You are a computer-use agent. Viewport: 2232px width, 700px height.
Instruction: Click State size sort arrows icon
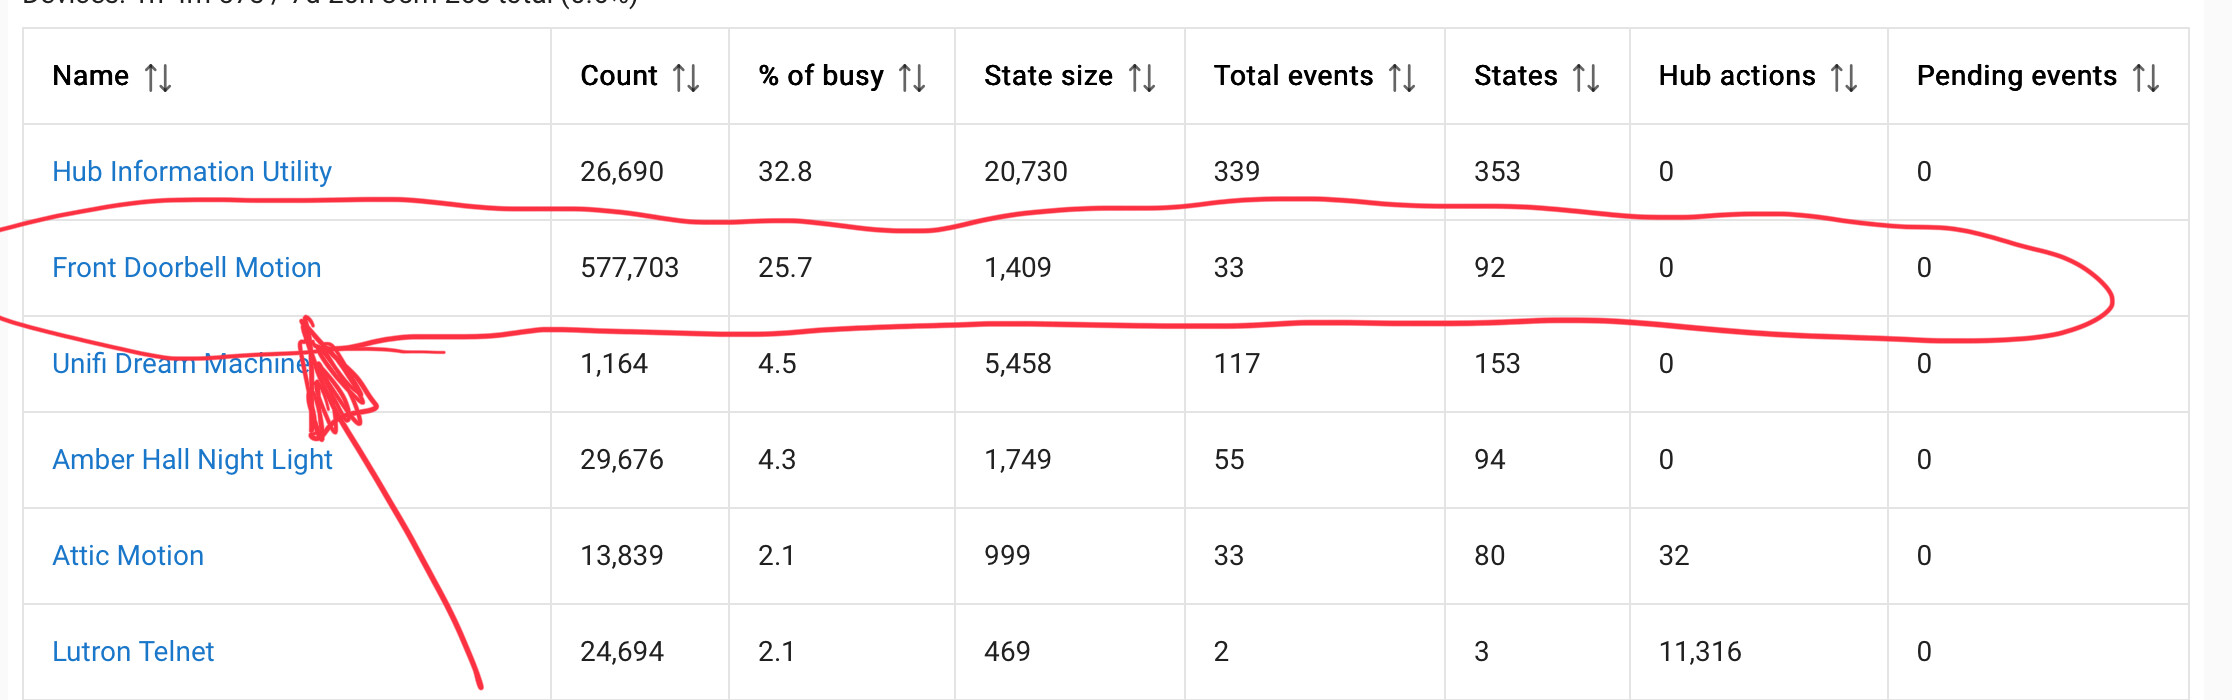point(1142,77)
